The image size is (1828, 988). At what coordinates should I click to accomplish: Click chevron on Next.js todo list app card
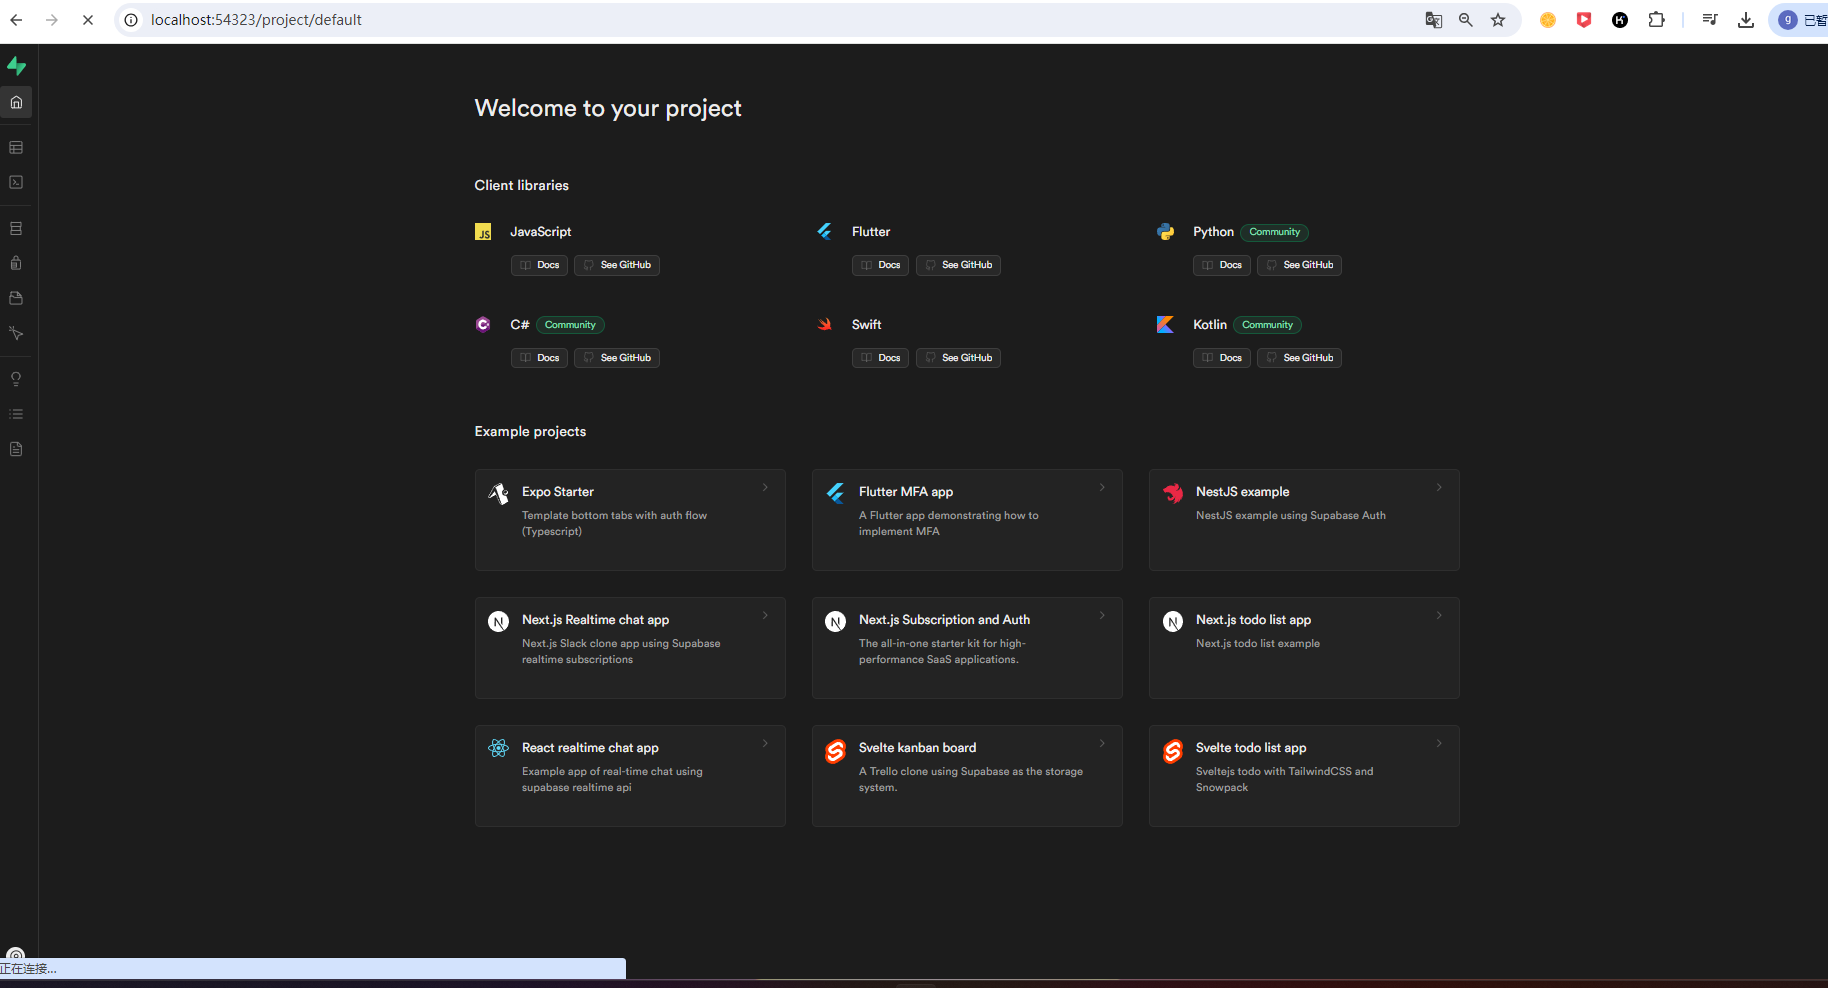[x=1439, y=616]
